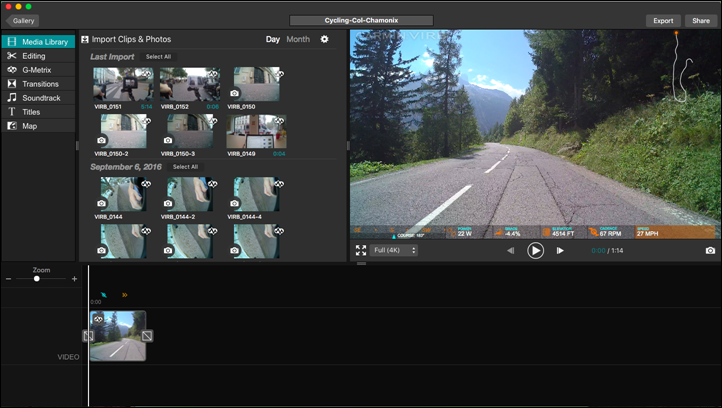Click the timeline Zoom slider handle

(37, 279)
